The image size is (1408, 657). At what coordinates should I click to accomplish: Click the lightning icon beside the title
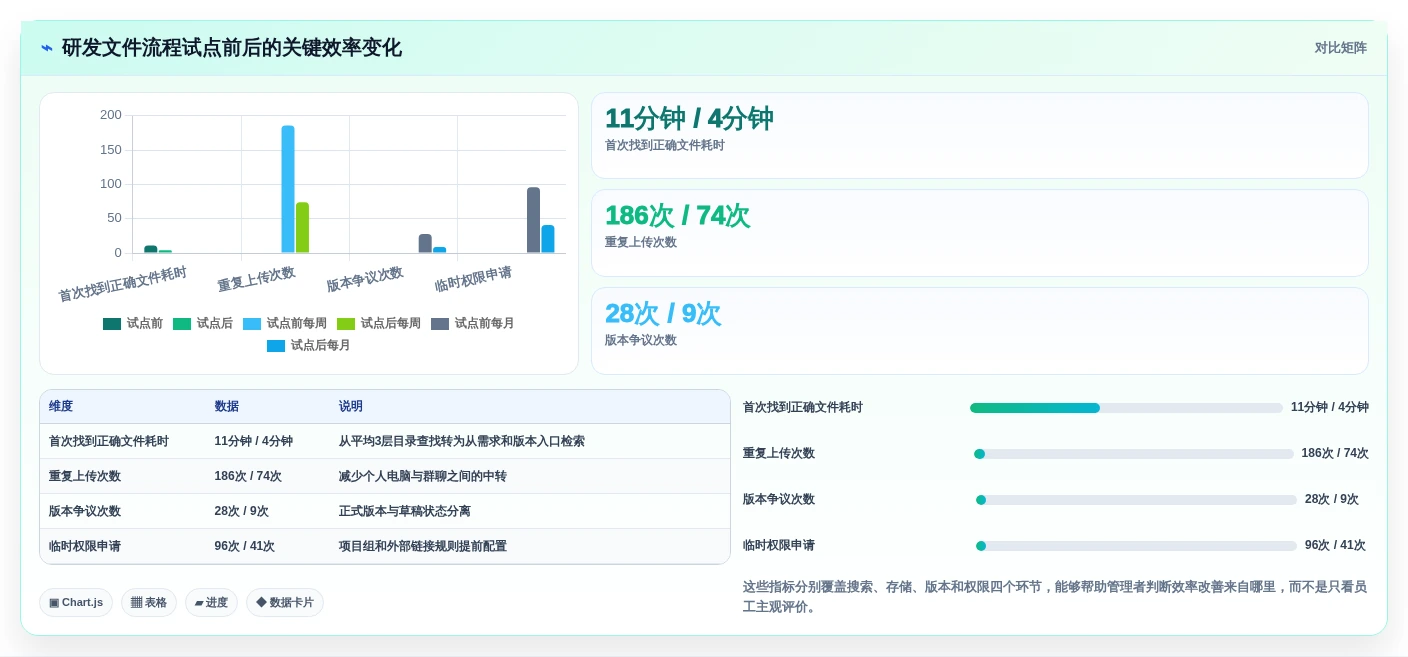coord(47,48)
